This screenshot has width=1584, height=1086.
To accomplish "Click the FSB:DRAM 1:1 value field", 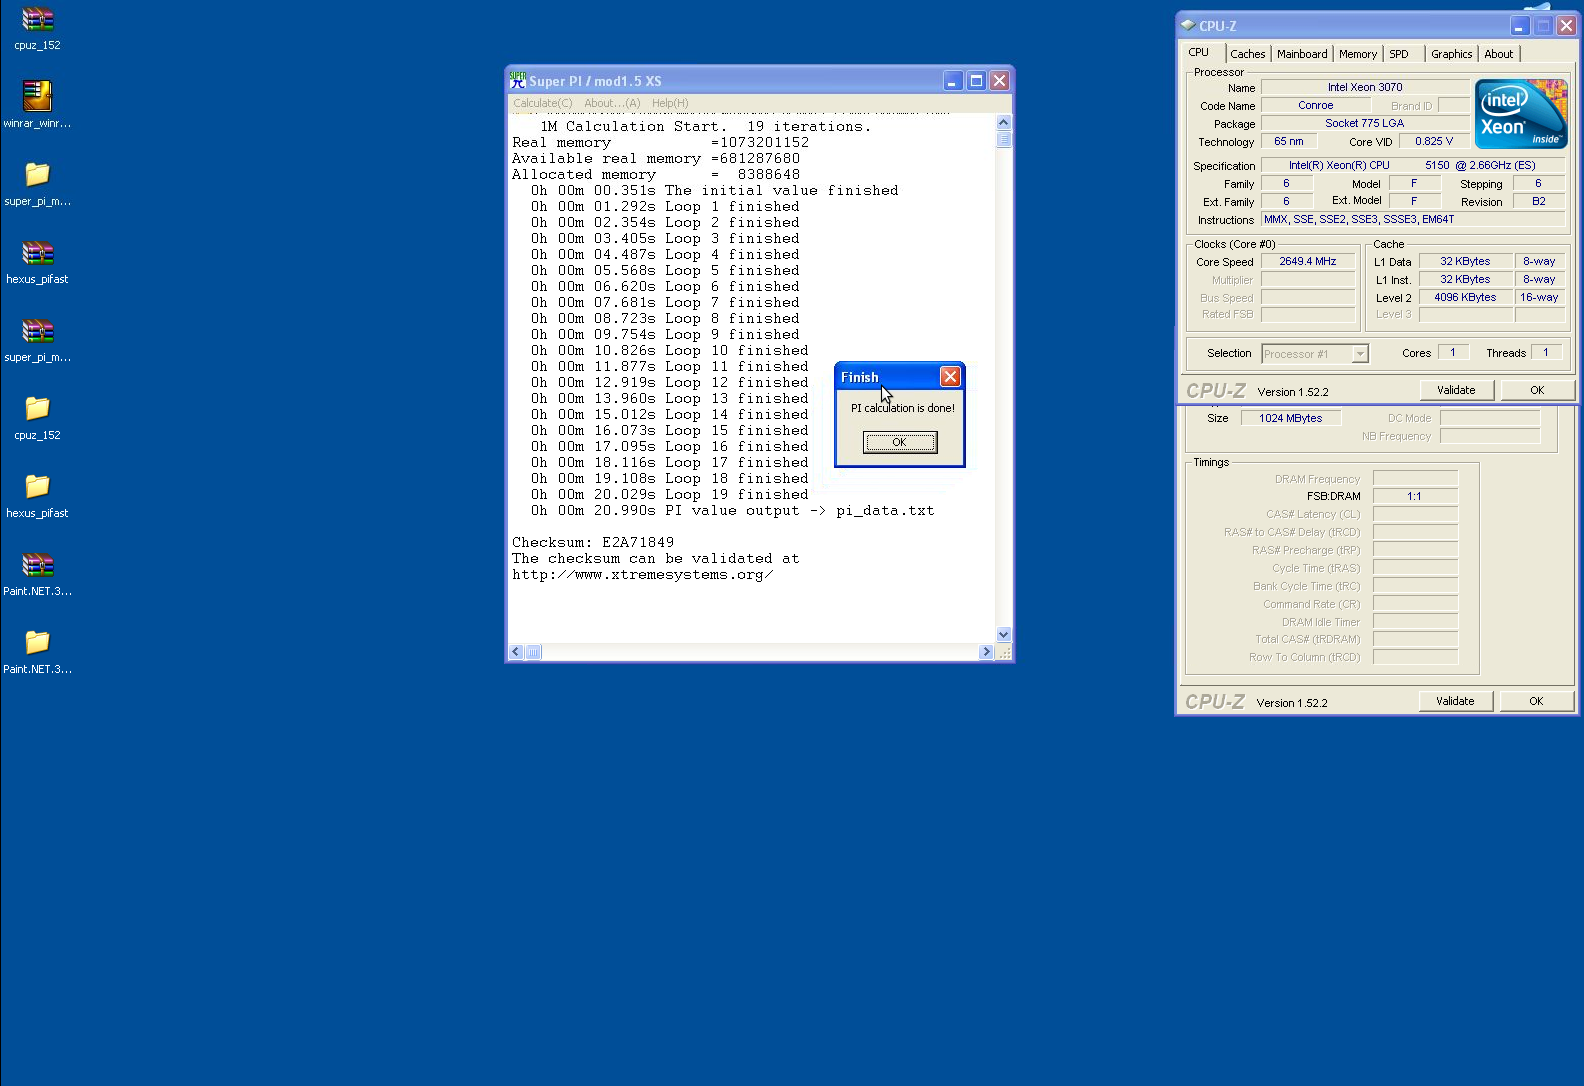I will [1415, 496].
